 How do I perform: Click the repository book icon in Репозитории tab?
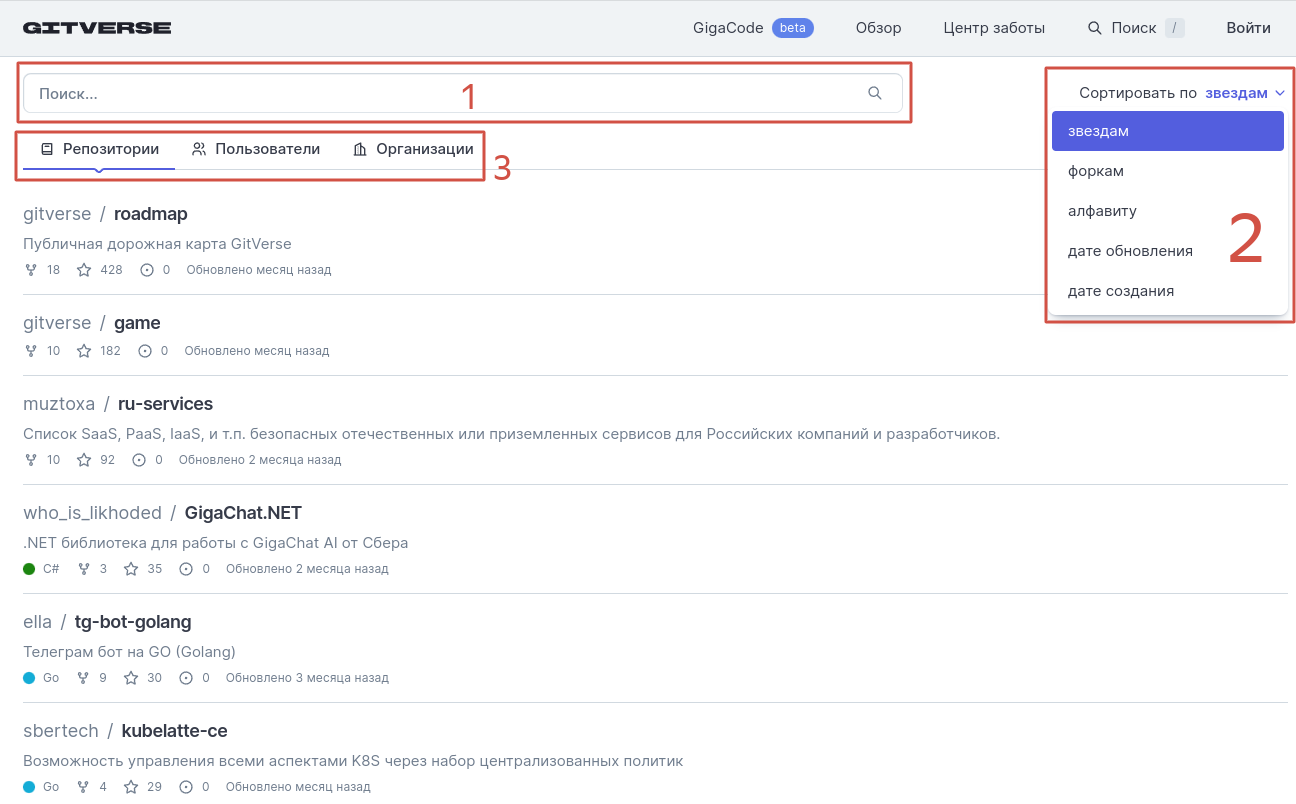pyautogui.click(x=46, y=149)
